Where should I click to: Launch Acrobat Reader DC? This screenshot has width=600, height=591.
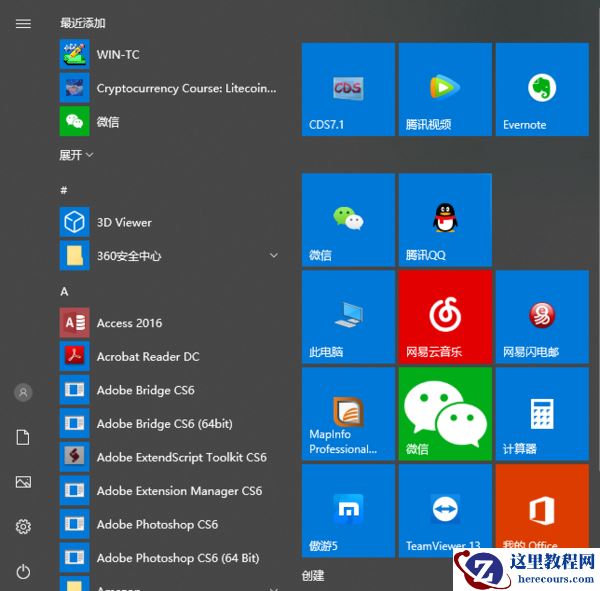[168, 356]
